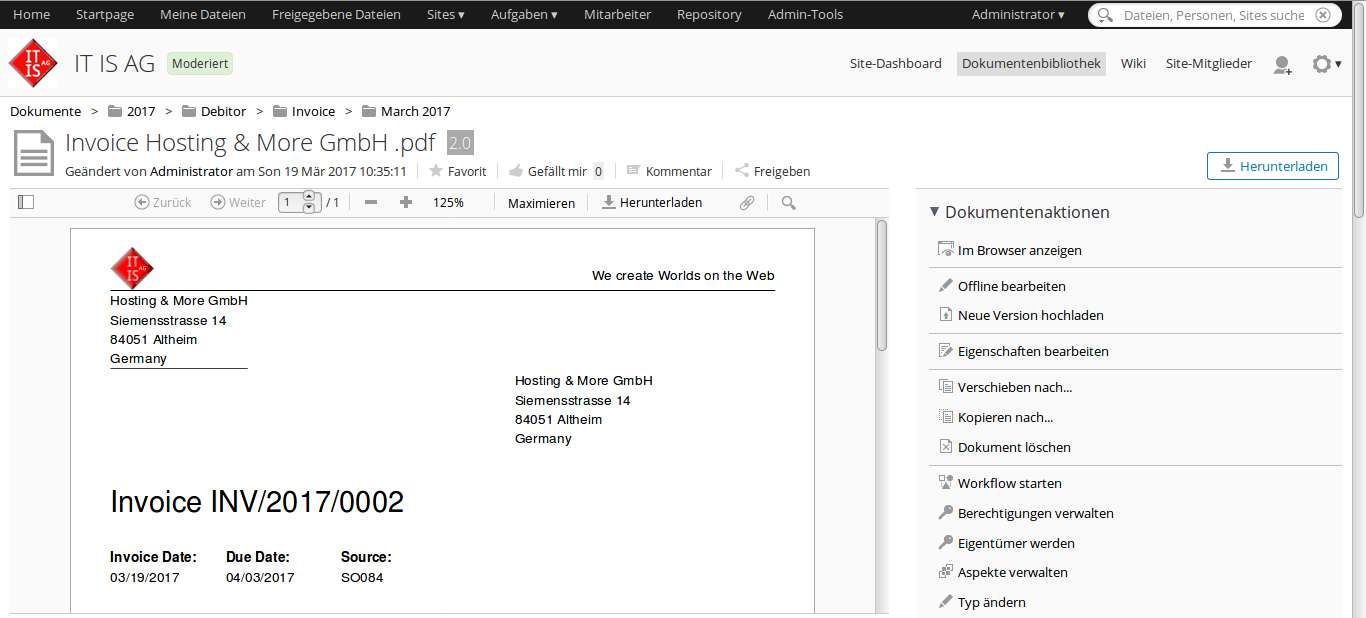Click Eigentümer werden action
This screenshot has height=618, width=1366.
[1016, 543]
